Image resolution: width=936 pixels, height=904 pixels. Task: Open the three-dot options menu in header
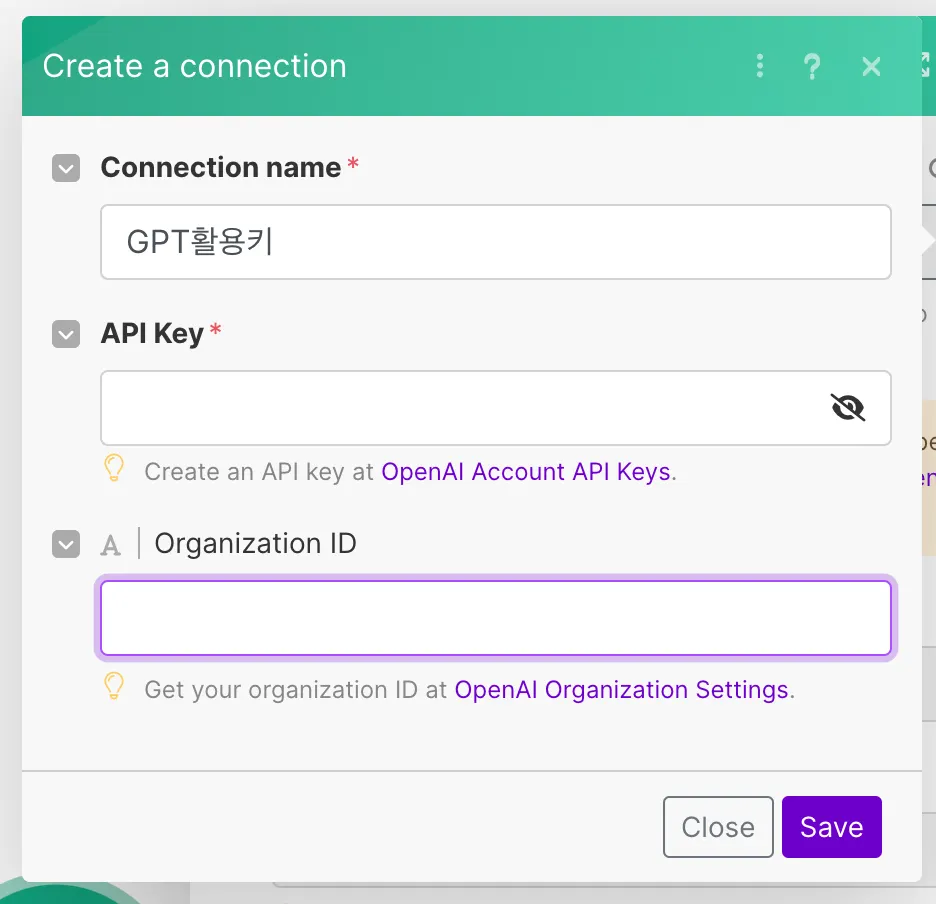pos(760,66)
